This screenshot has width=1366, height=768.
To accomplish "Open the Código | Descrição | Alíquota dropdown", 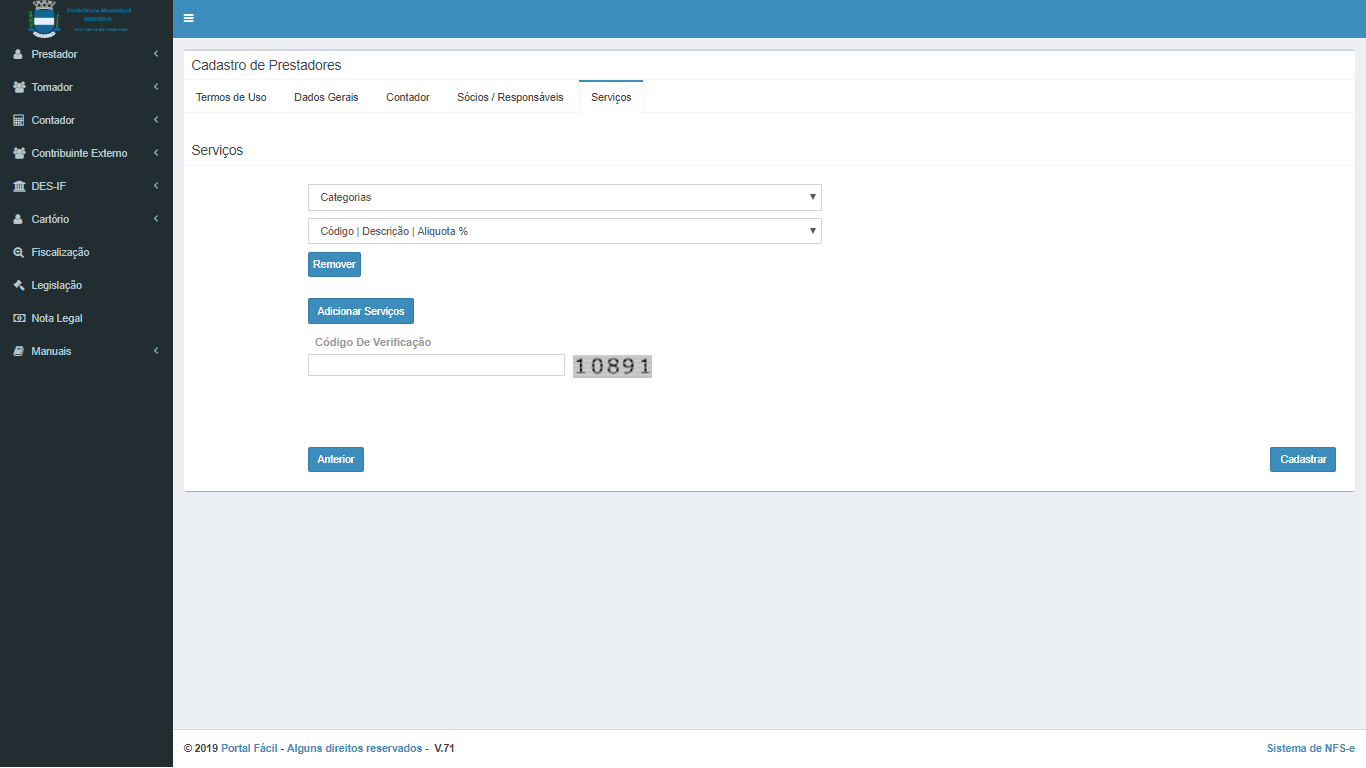I will point(564,231).
